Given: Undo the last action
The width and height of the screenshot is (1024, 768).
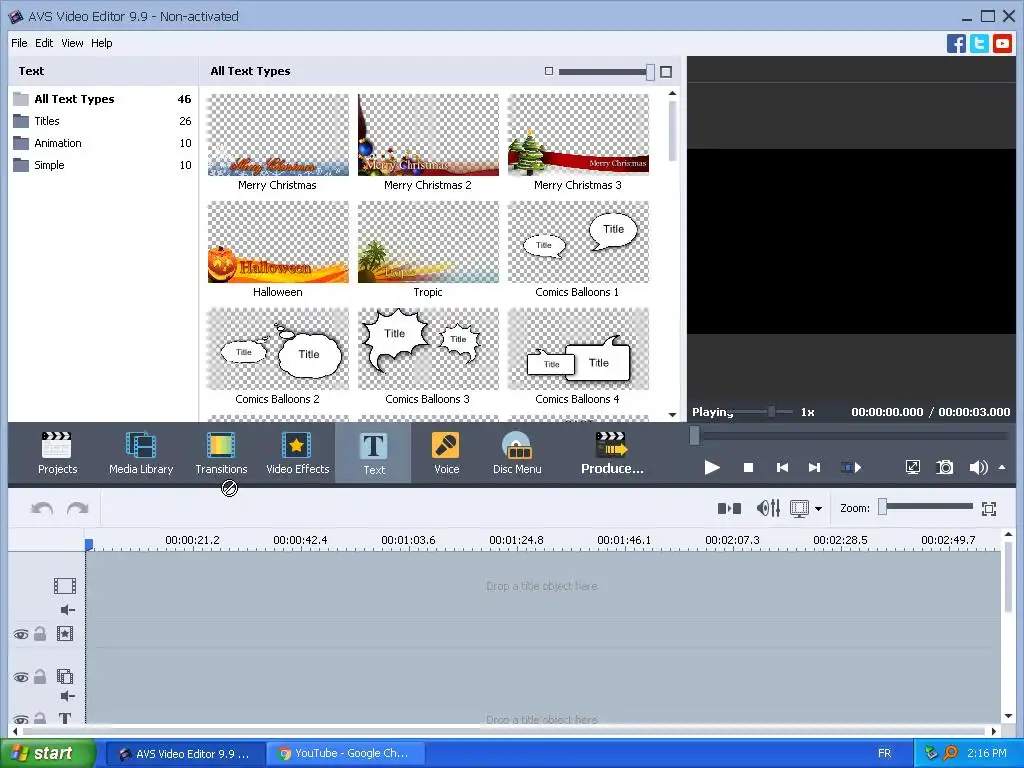Looking at the screenshot, I should tap(42, 509).
